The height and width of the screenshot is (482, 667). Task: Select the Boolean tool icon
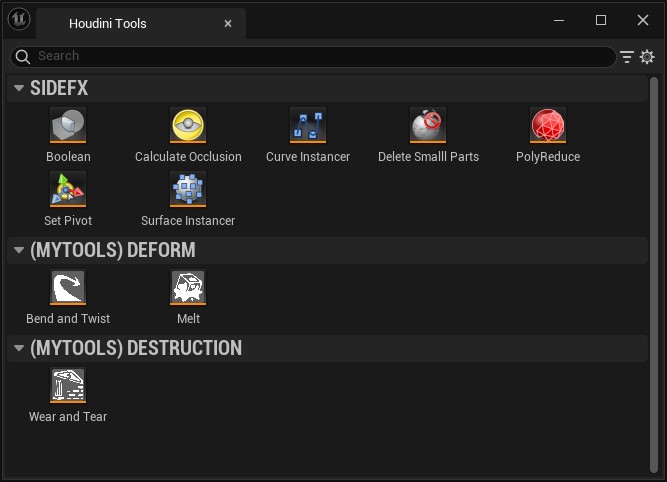[68, 127]
